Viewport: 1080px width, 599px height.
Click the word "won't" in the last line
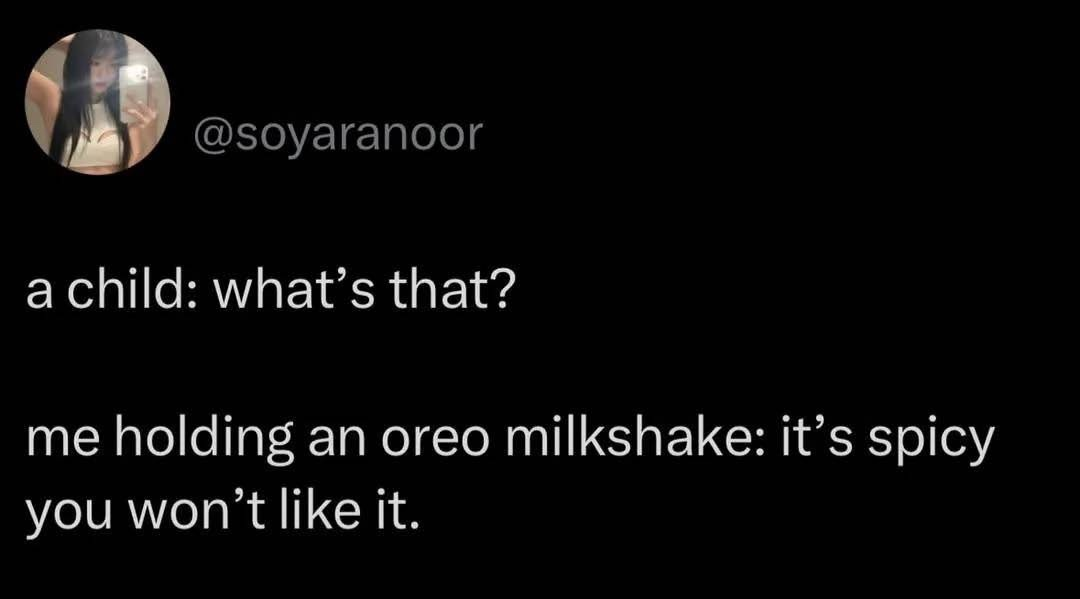[x=191, y=511]
